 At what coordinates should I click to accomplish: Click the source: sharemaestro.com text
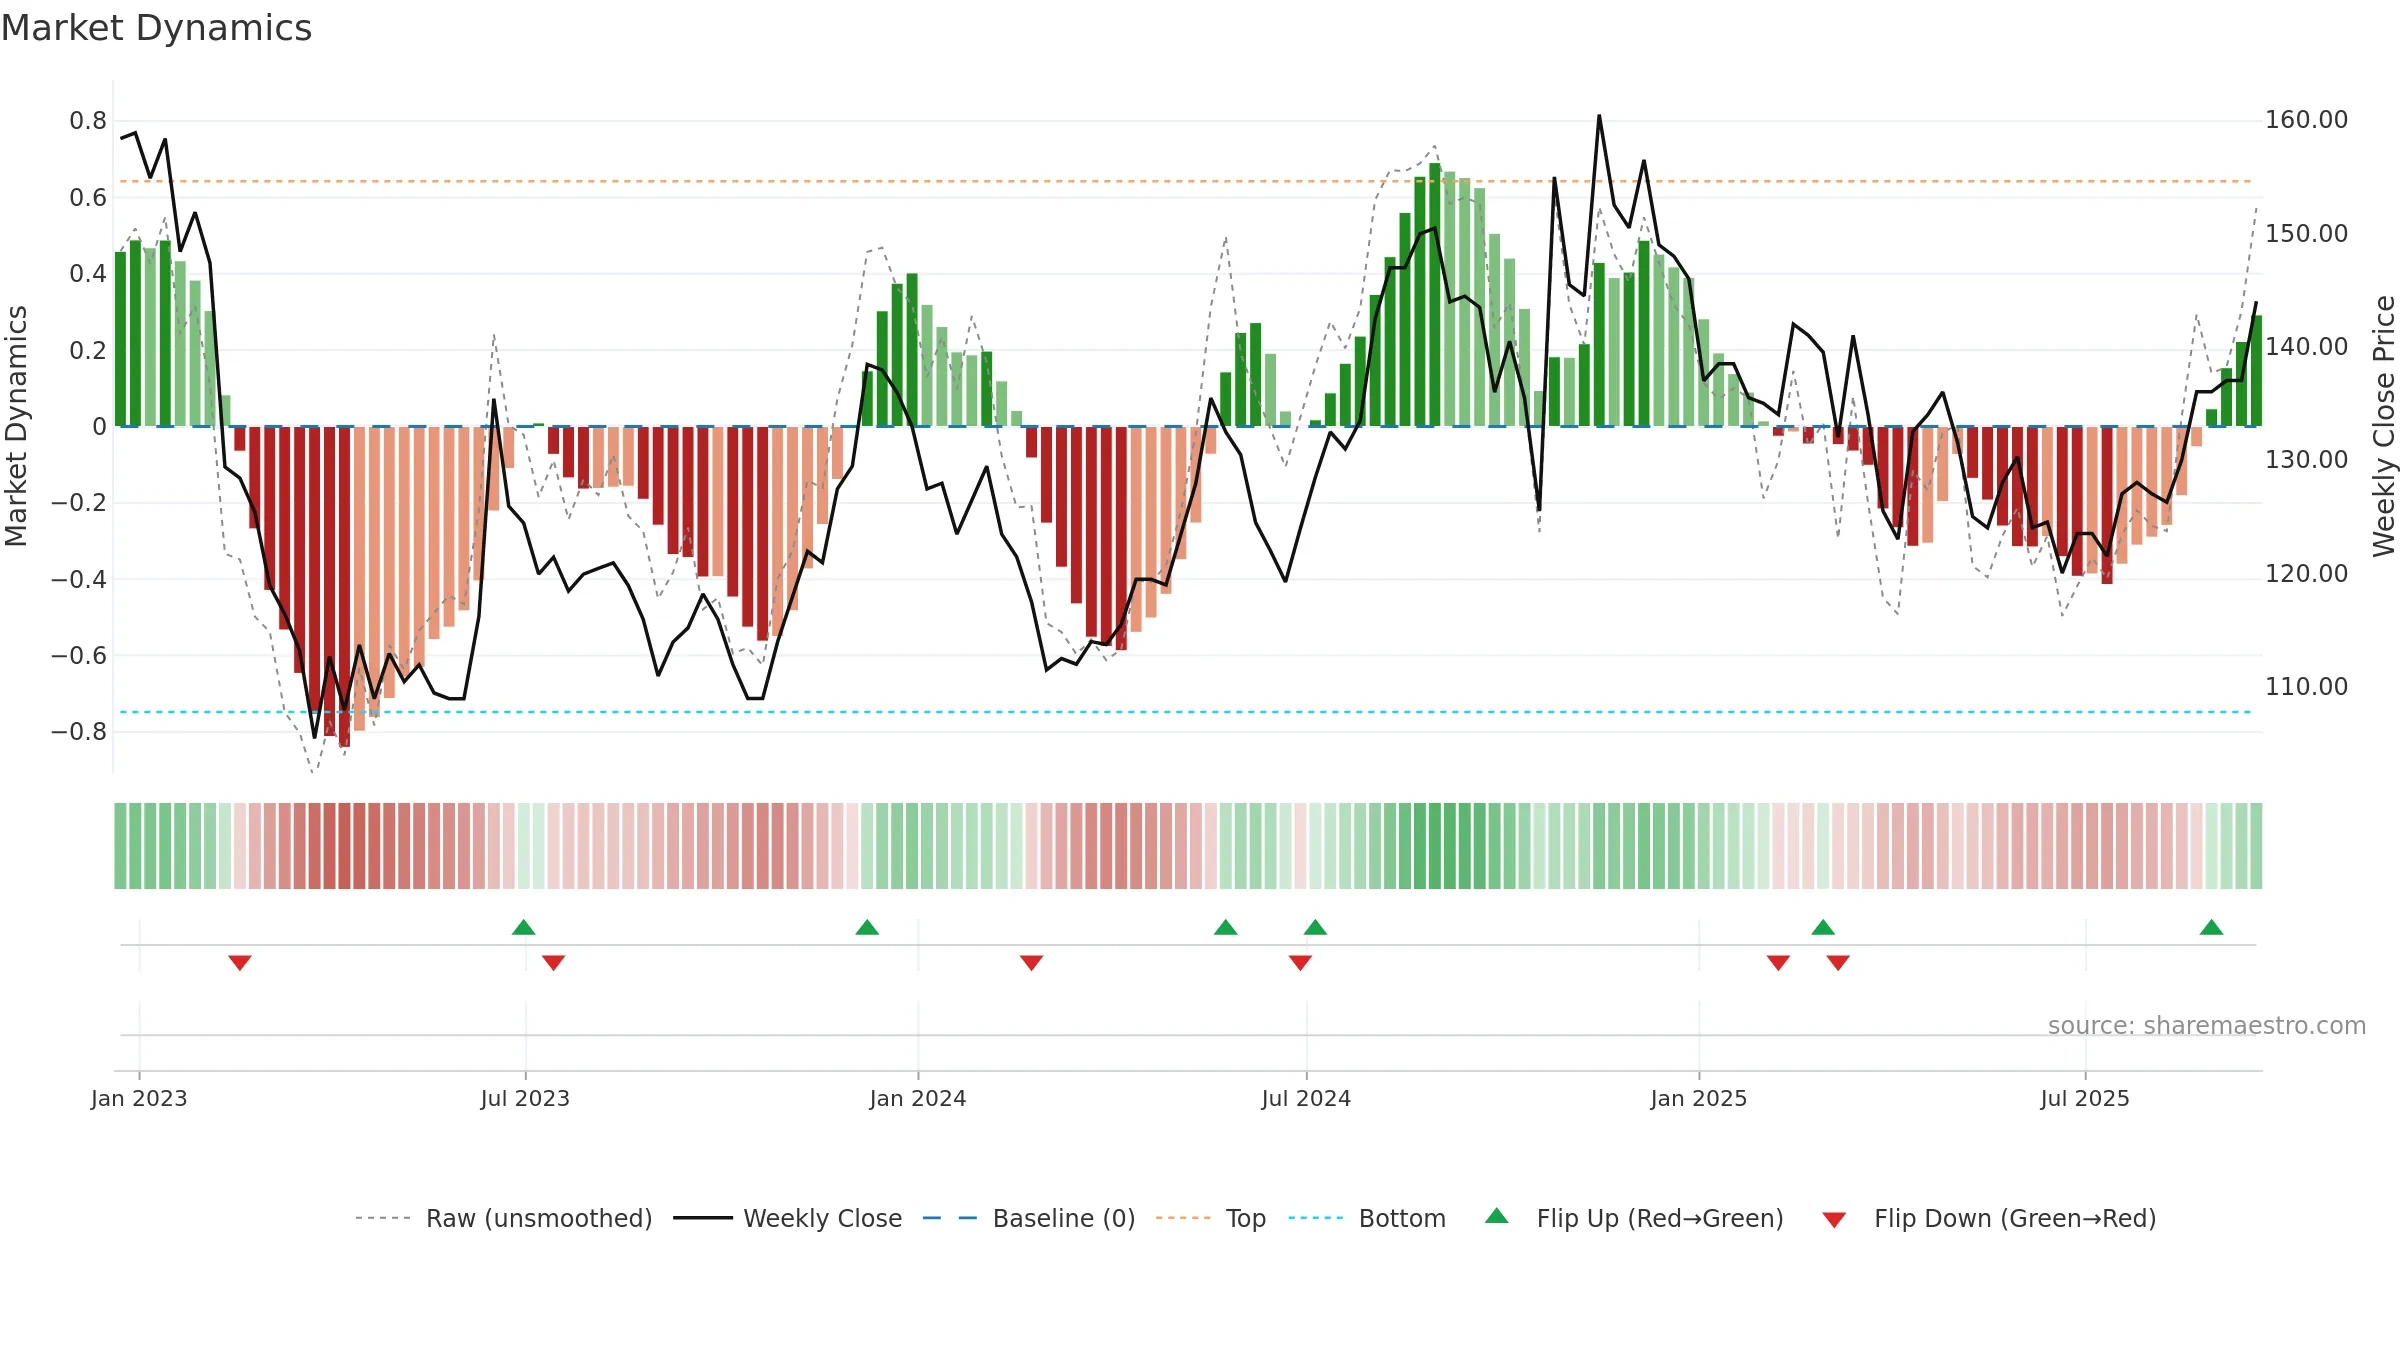tap(2207, 1025)
